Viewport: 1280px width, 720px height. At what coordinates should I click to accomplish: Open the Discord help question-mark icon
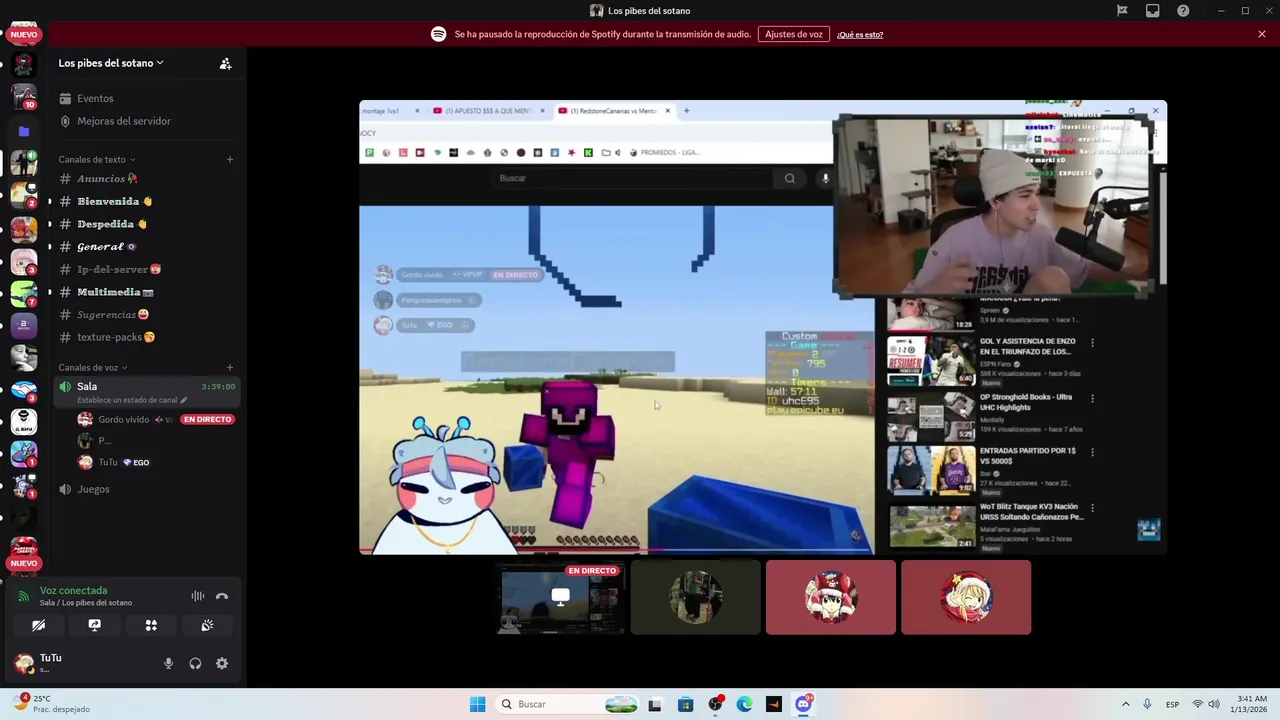pos(1183,11)
